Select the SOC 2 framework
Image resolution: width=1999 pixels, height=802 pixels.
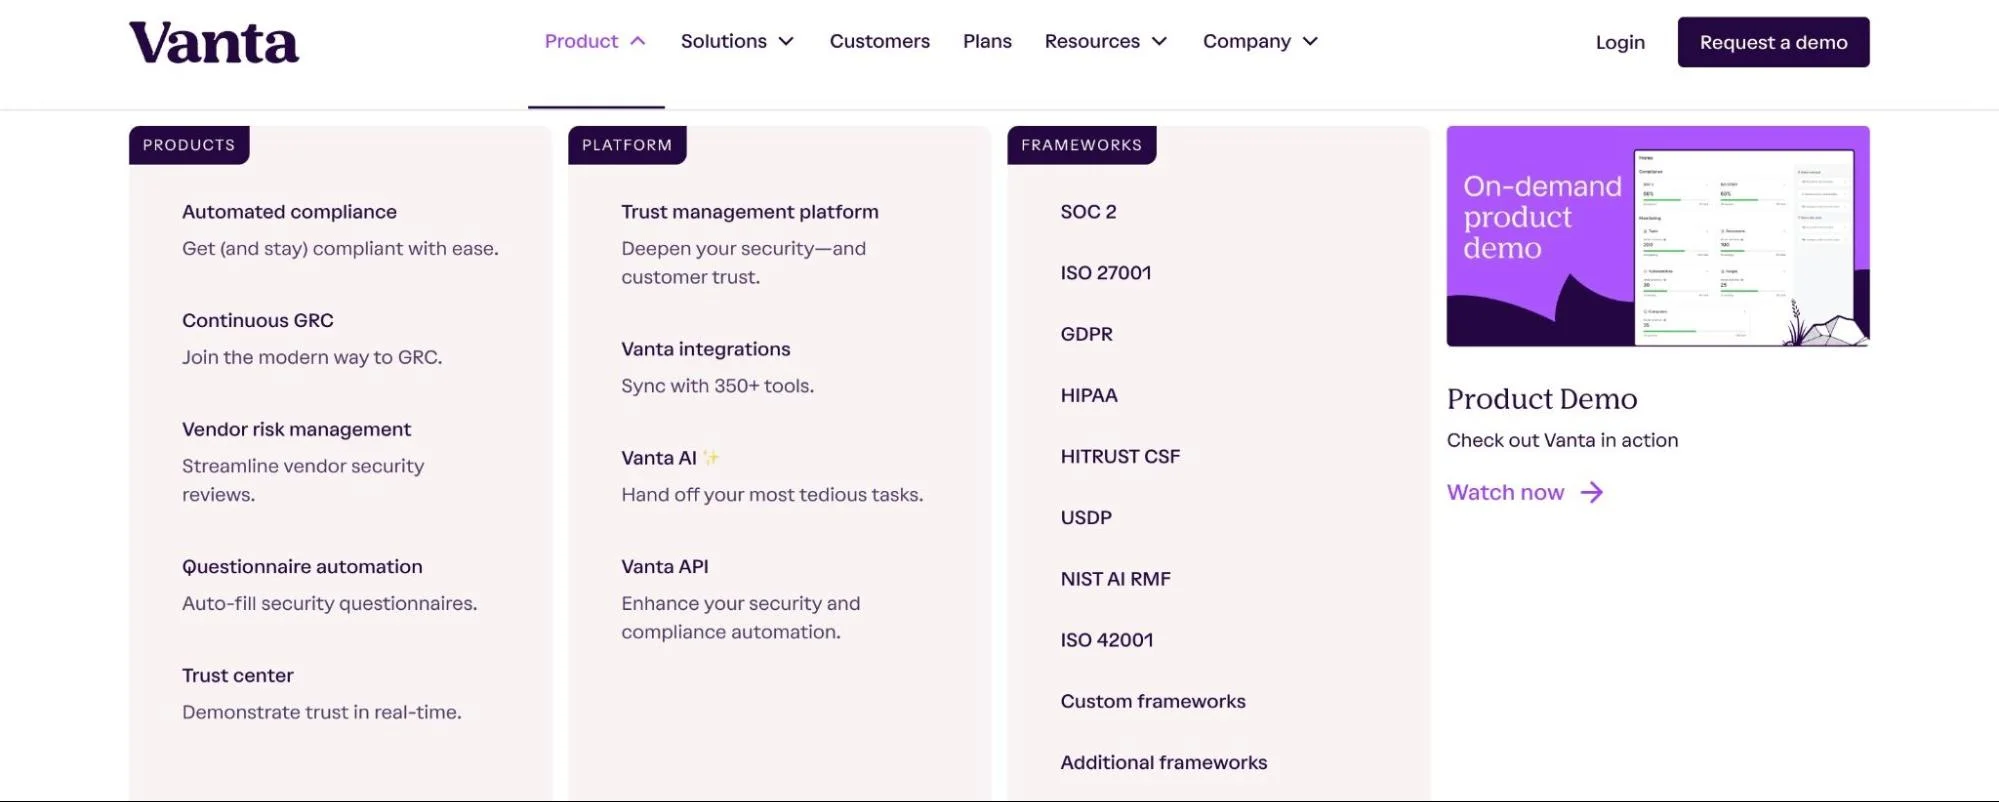pyautogui.click(x=1088, y=212)
